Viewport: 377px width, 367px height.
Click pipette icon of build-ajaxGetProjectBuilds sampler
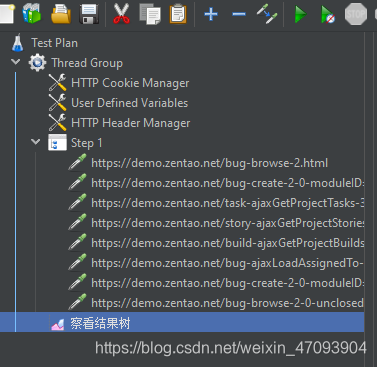click(x=77, y=242)
